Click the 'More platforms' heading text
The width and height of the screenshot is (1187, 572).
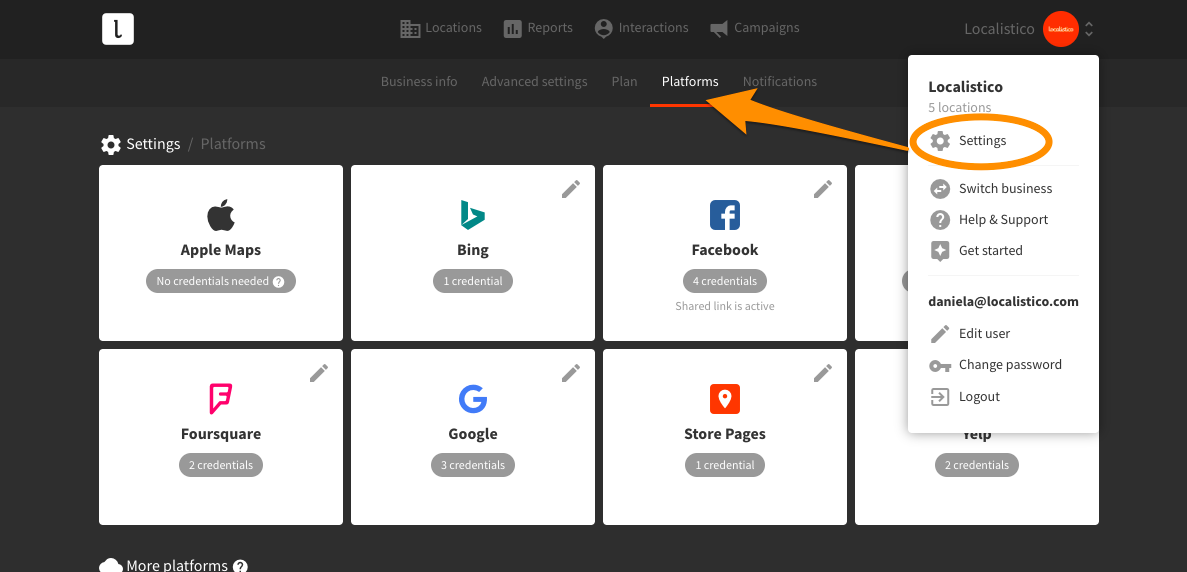[177, 566]
